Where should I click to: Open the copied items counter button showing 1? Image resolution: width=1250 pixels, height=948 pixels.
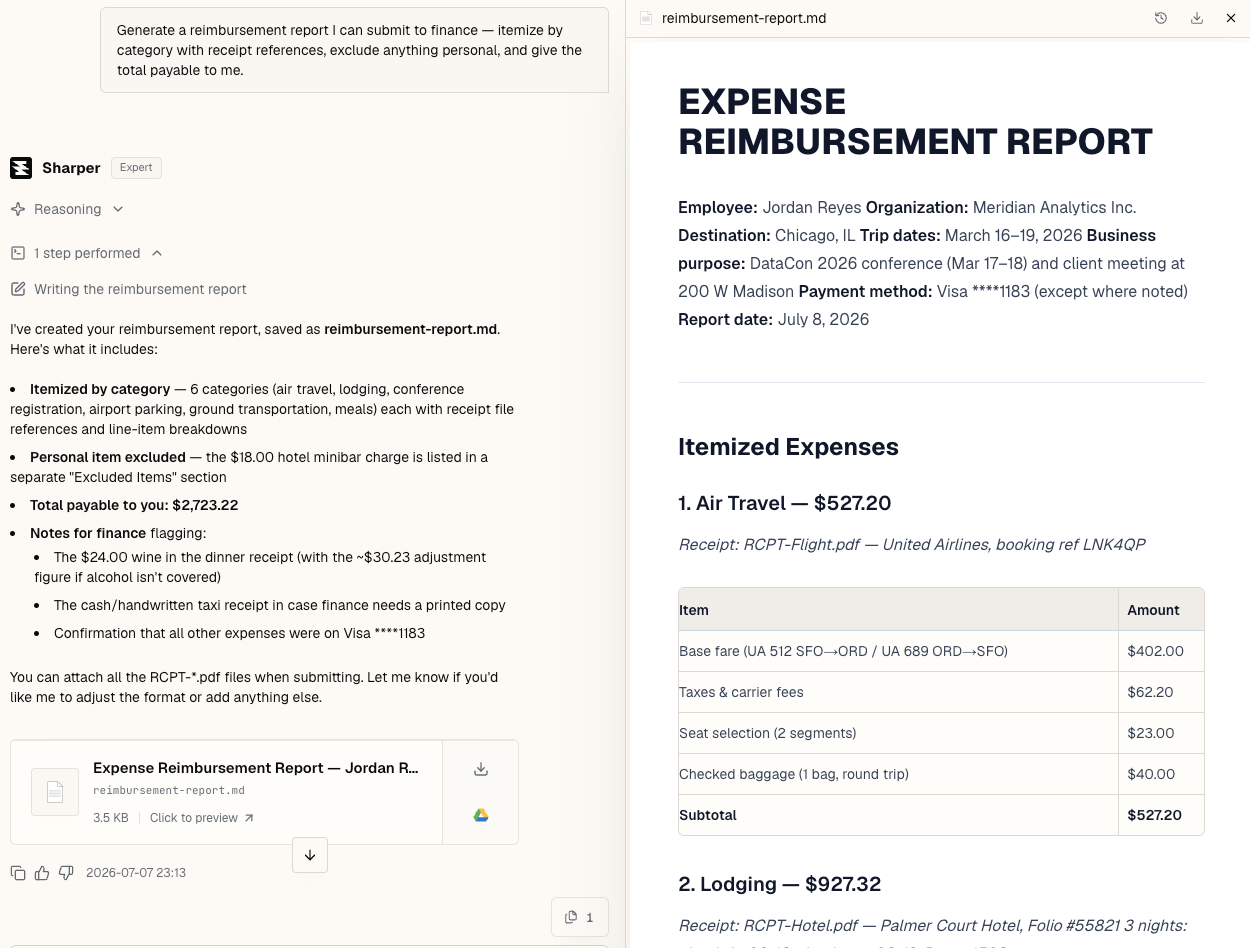[x=580, y=917]
